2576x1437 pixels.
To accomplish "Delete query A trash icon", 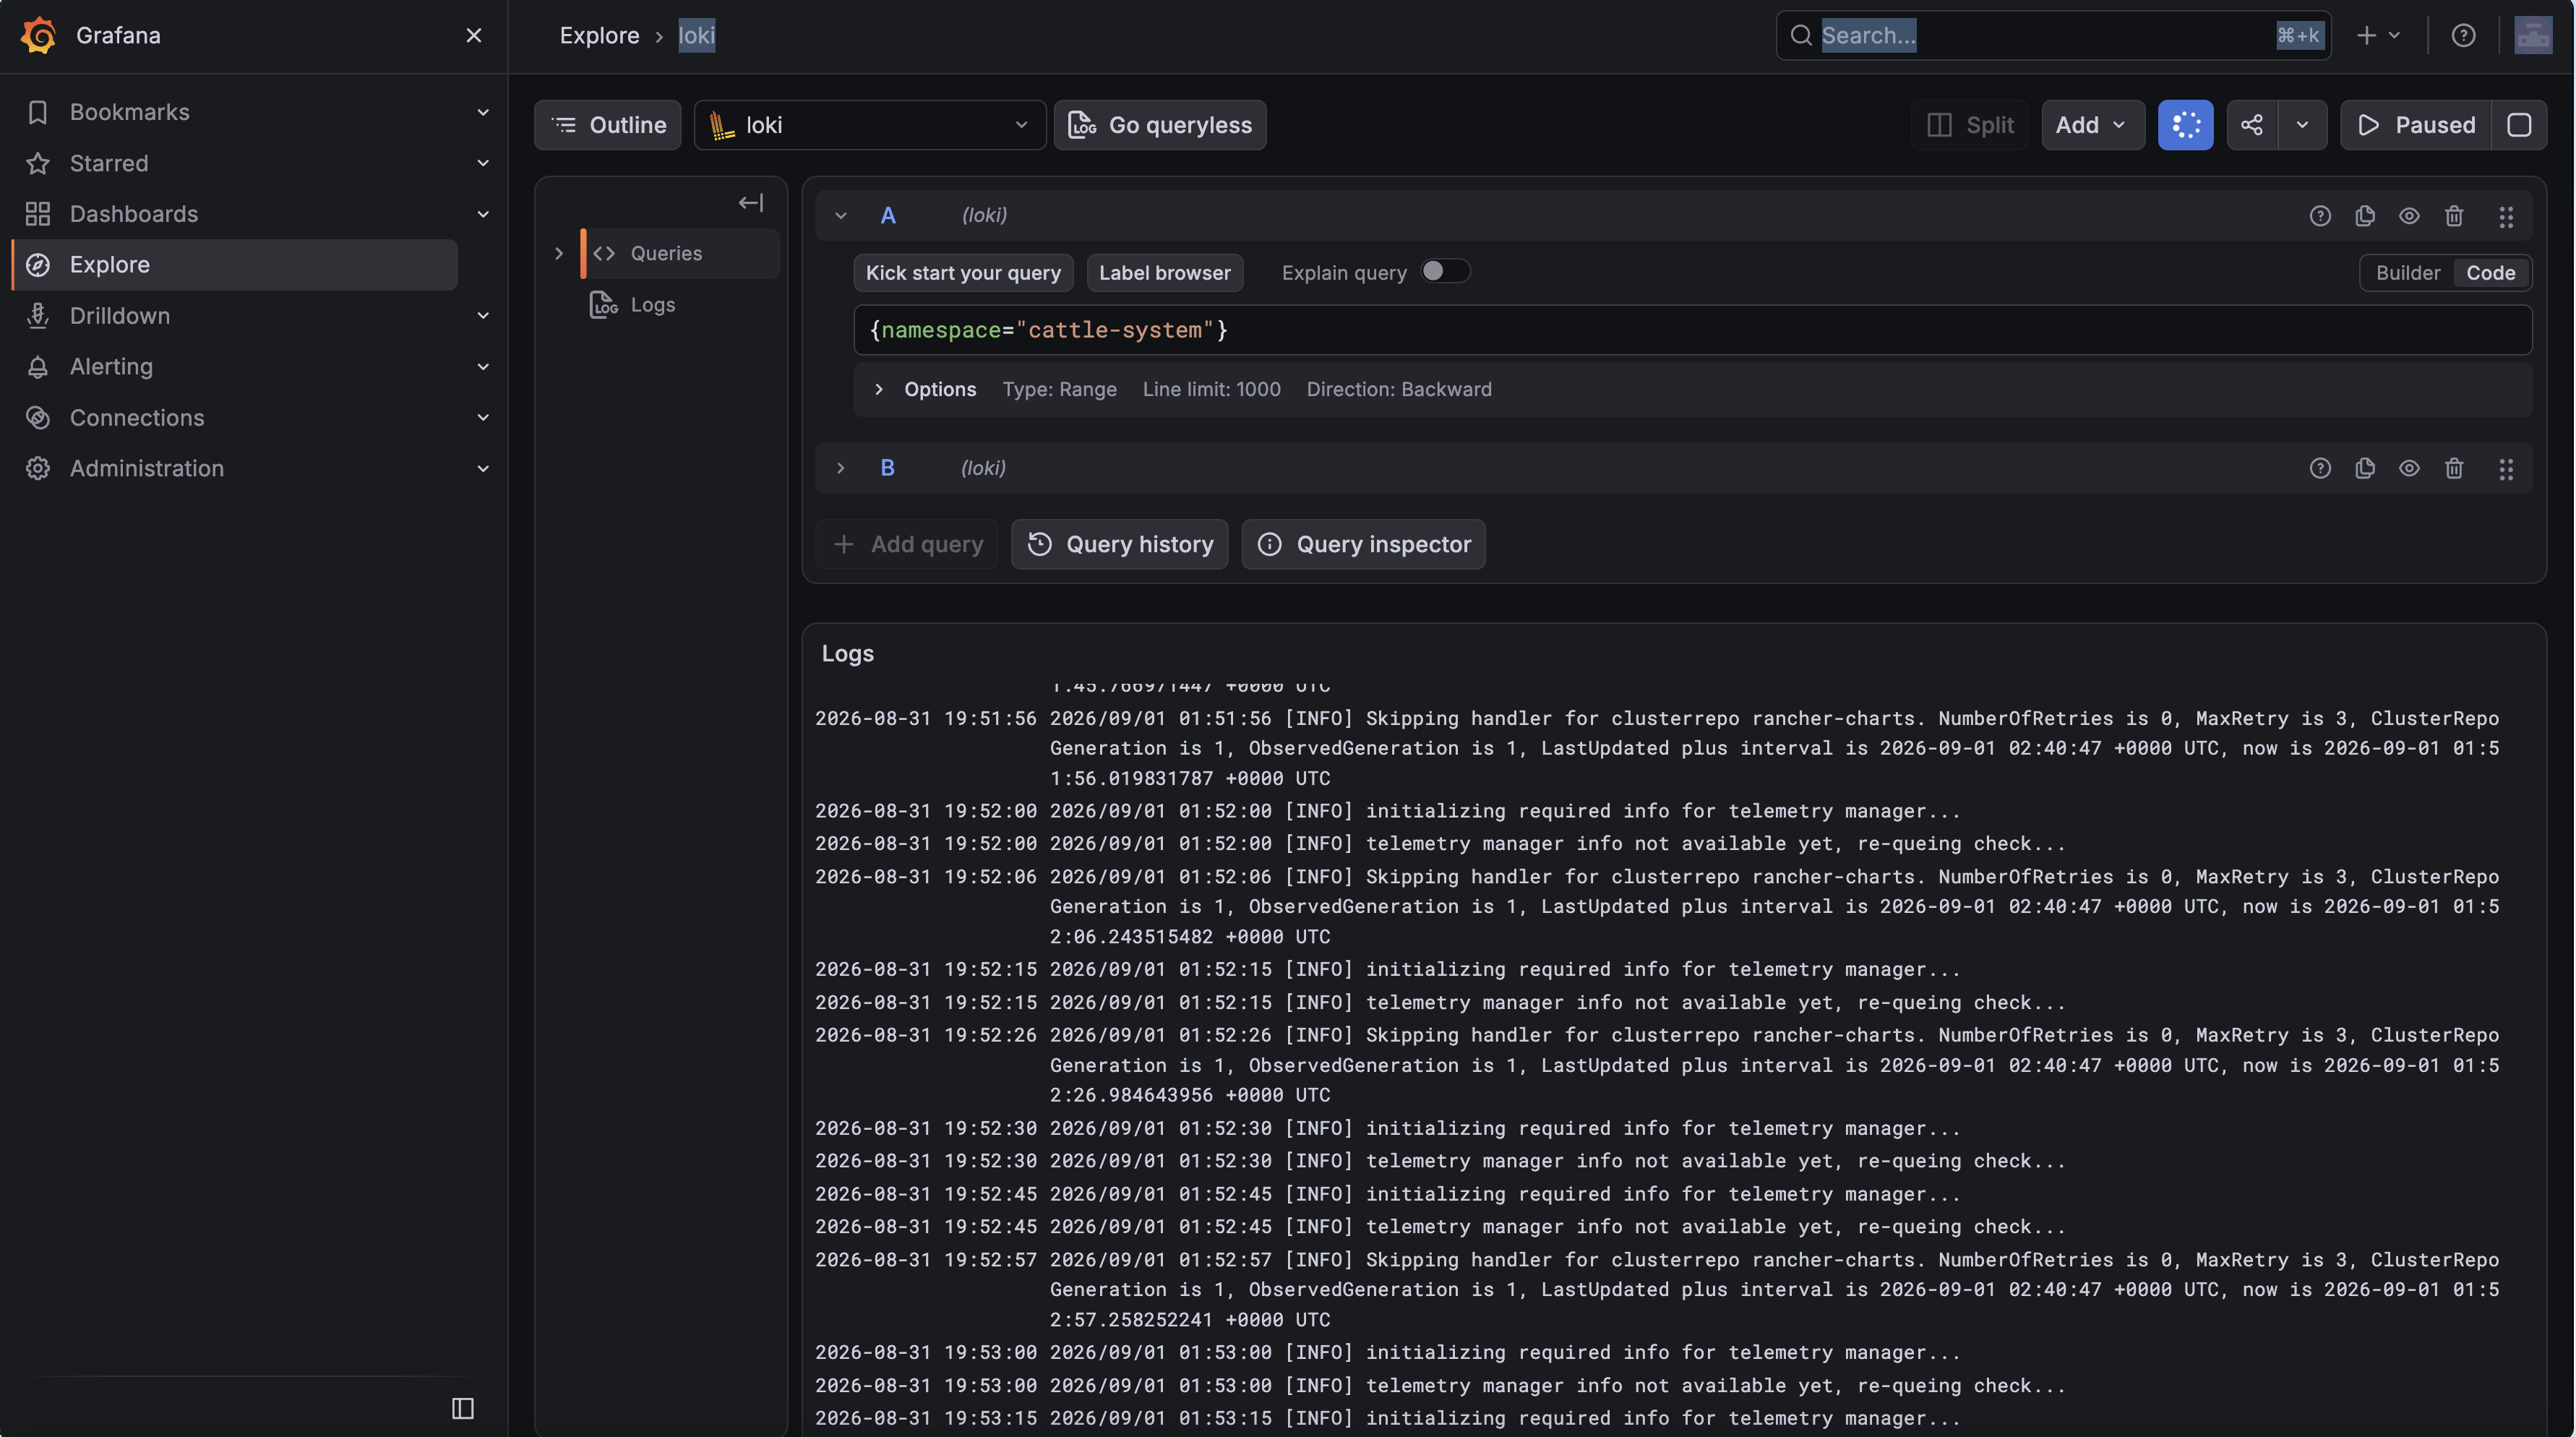I will point(2454,216).
